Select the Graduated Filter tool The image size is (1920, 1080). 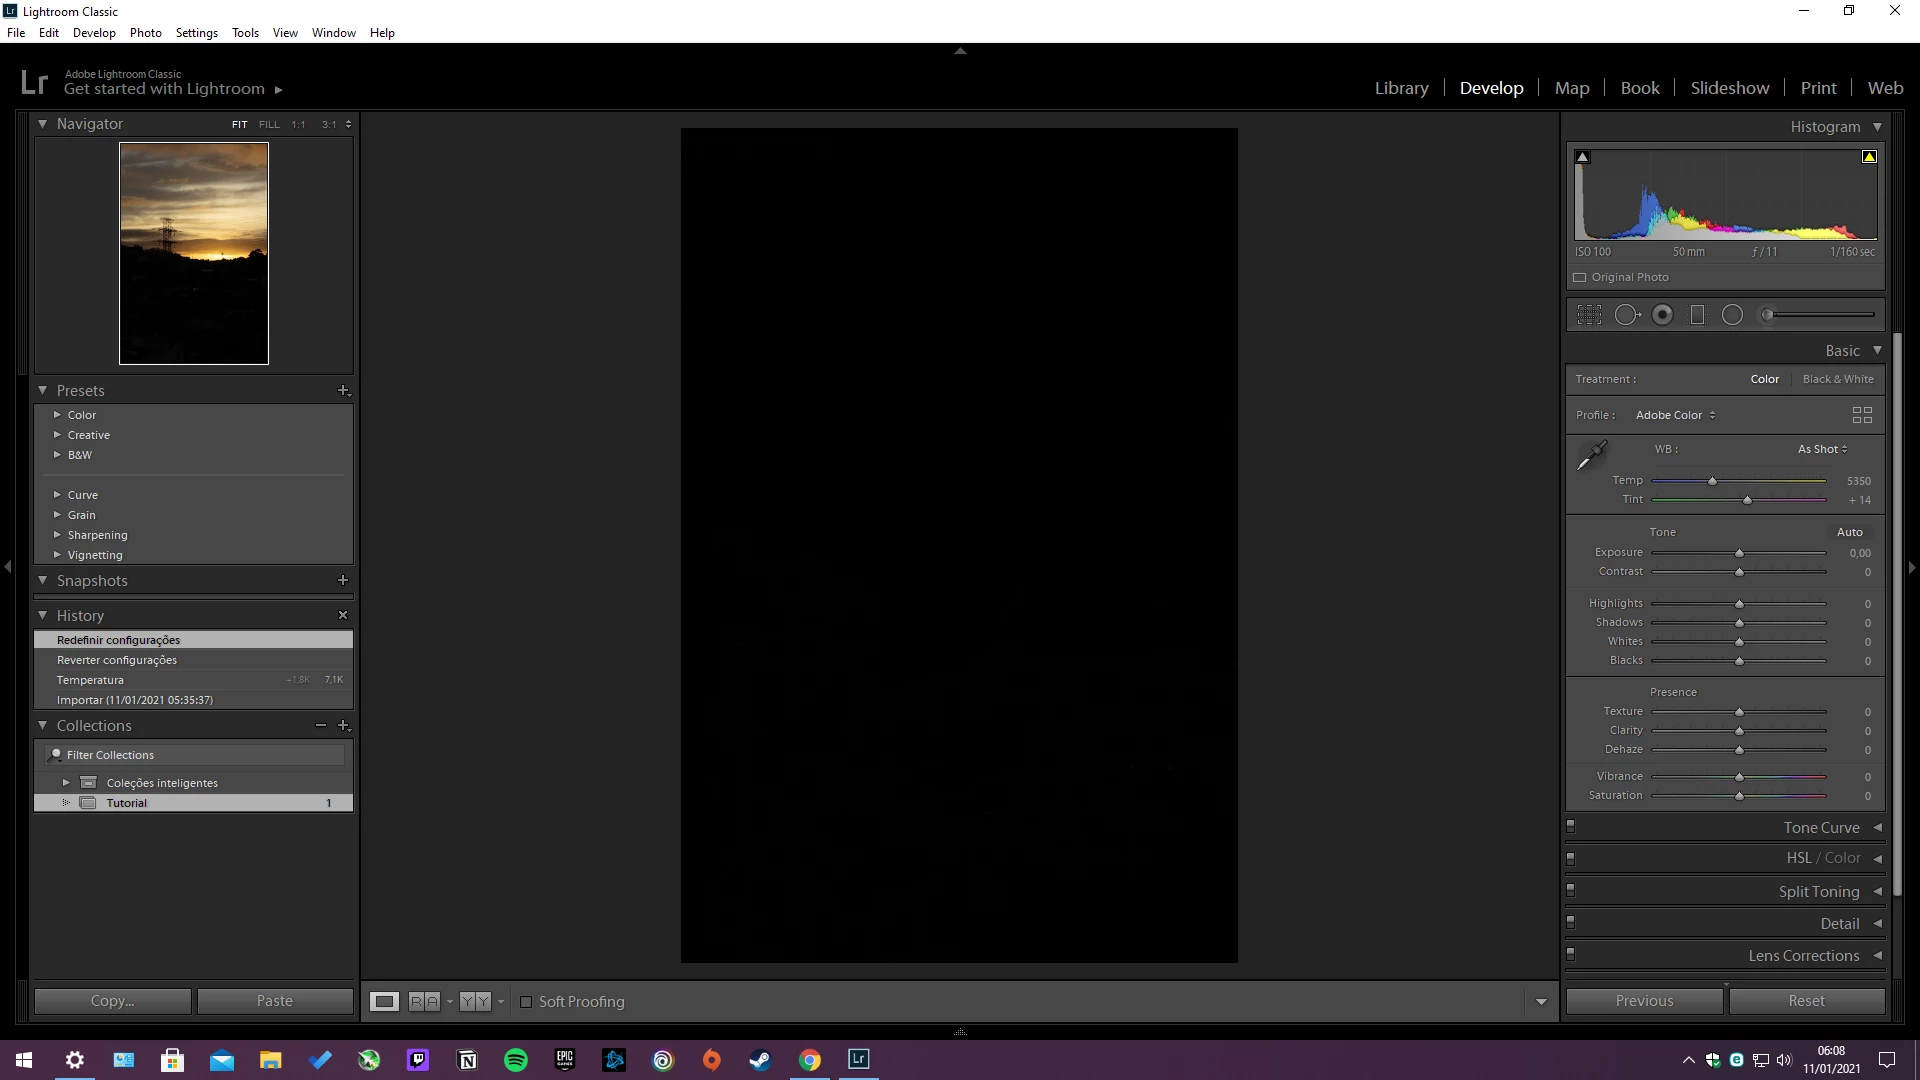coord(1697,315)
